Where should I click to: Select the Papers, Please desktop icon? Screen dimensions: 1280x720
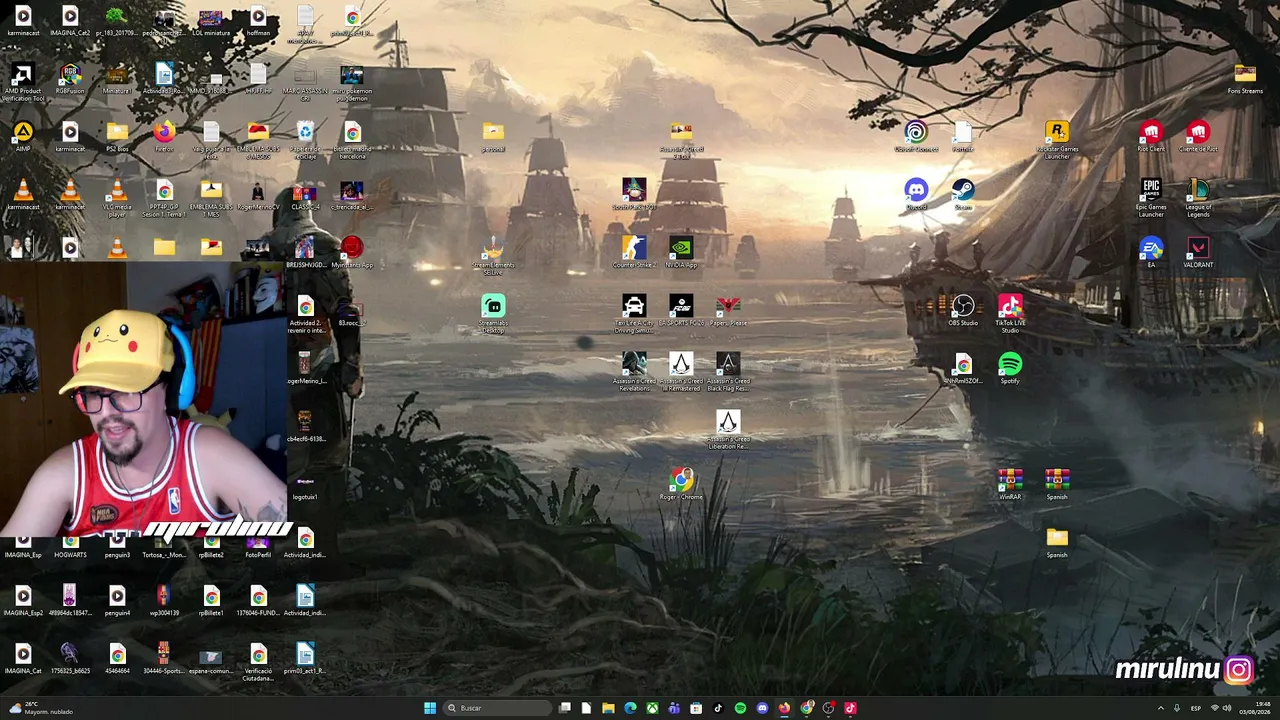pos(728,310)
